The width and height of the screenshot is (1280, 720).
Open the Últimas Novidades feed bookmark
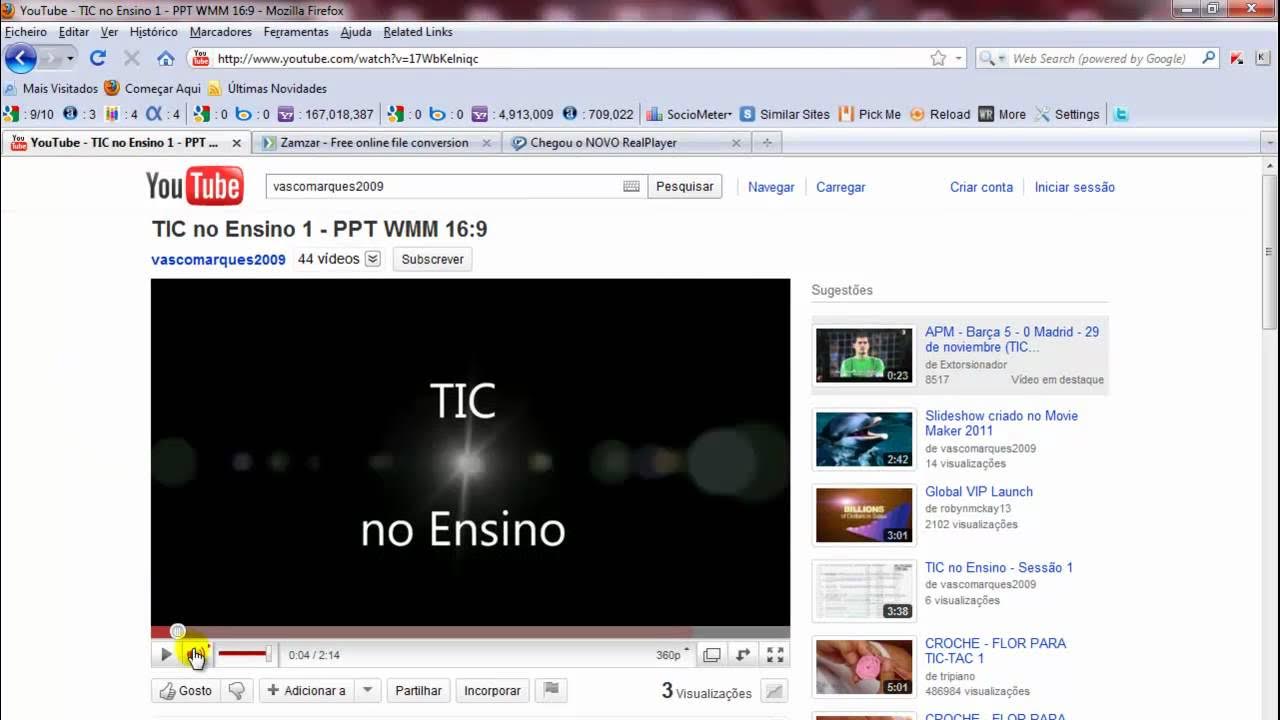click(x=267, y=88)
